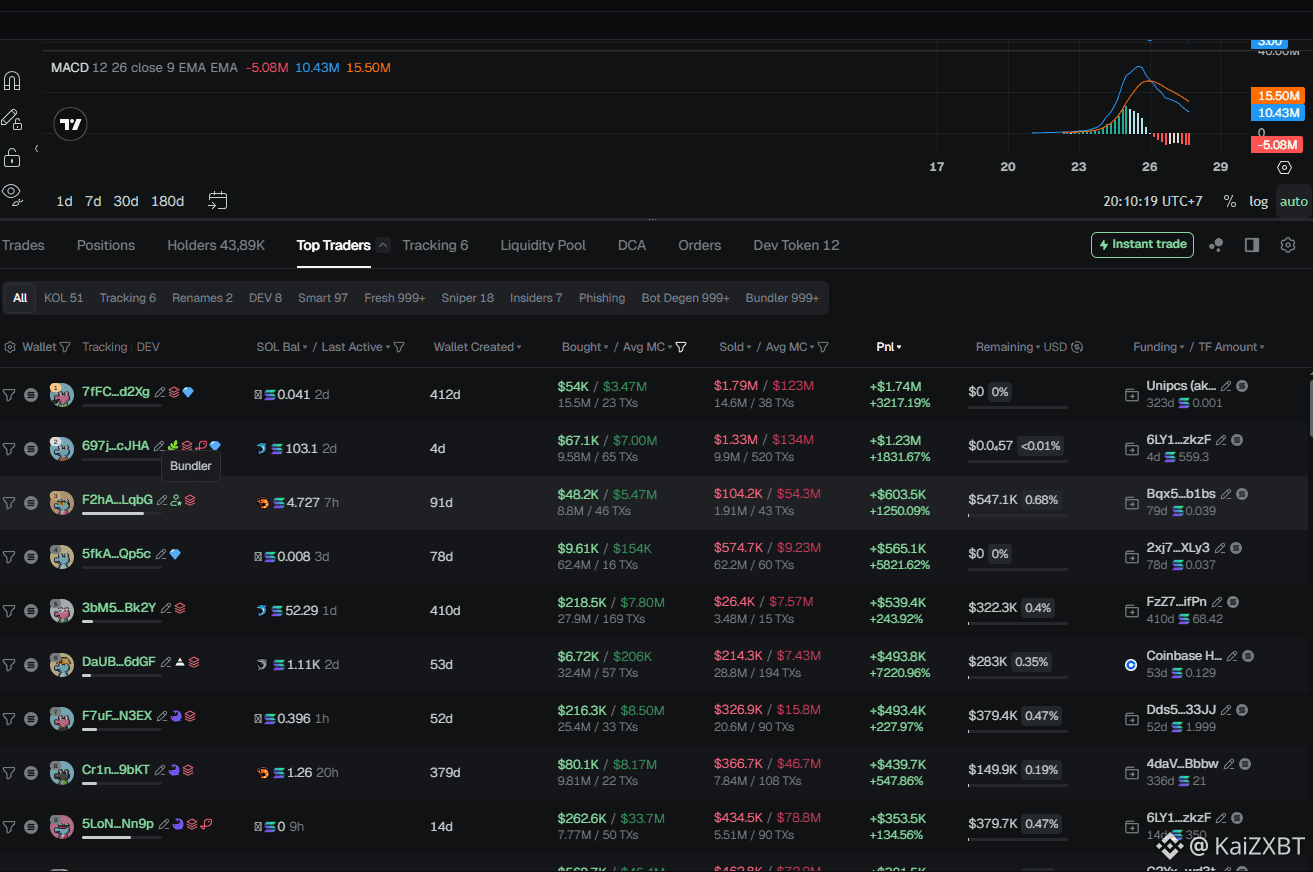
Task: Open the date range calendar icon
Action: coord(218,201)
